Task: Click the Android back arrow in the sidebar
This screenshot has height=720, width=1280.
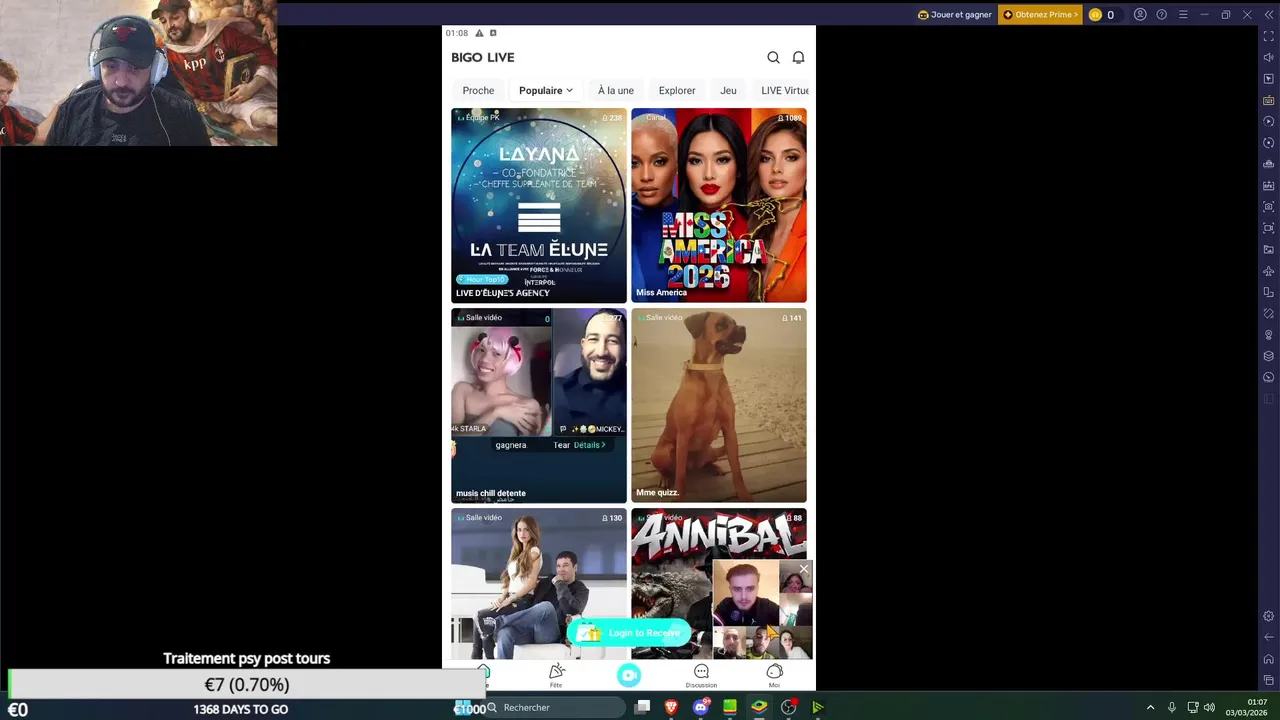Action: 1269,637
